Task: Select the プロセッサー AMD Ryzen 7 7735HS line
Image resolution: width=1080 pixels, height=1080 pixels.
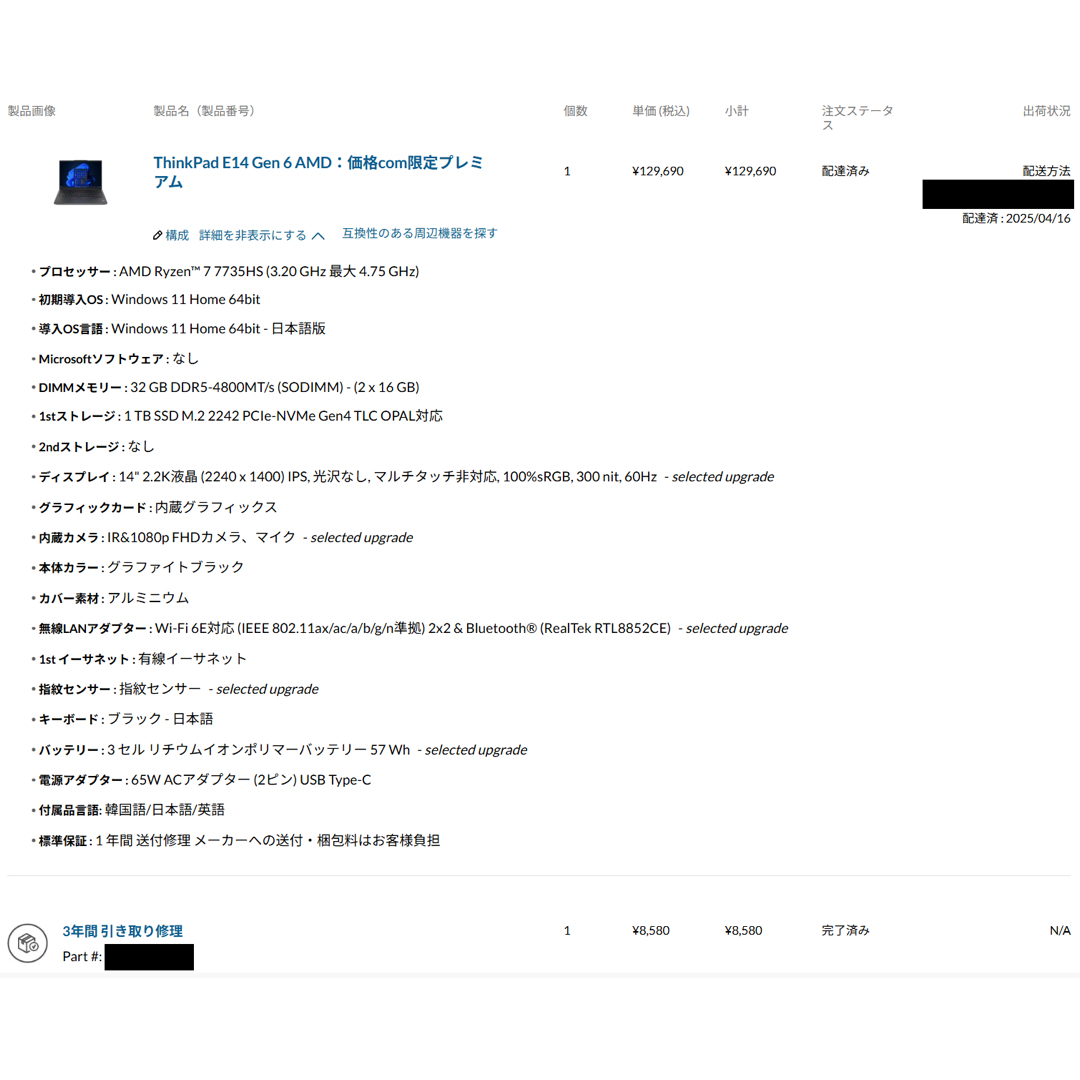Action: click(225, 271)
